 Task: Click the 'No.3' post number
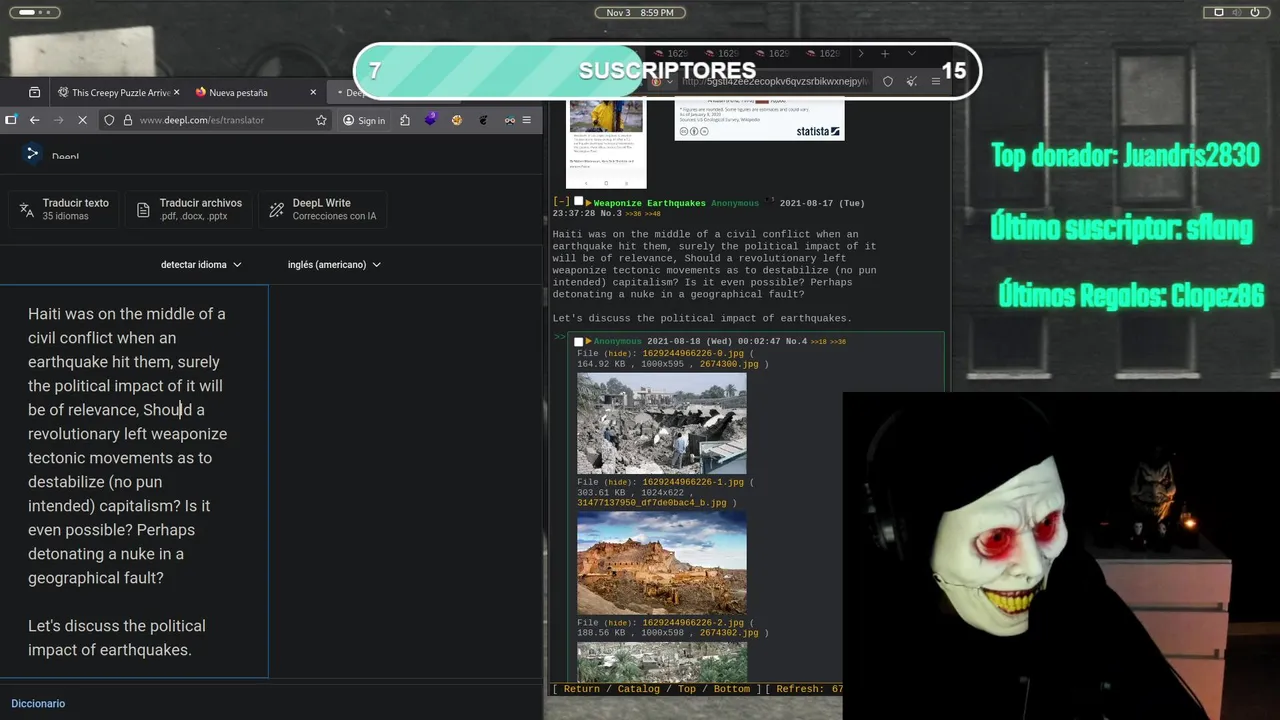click(x=611, y=213)
